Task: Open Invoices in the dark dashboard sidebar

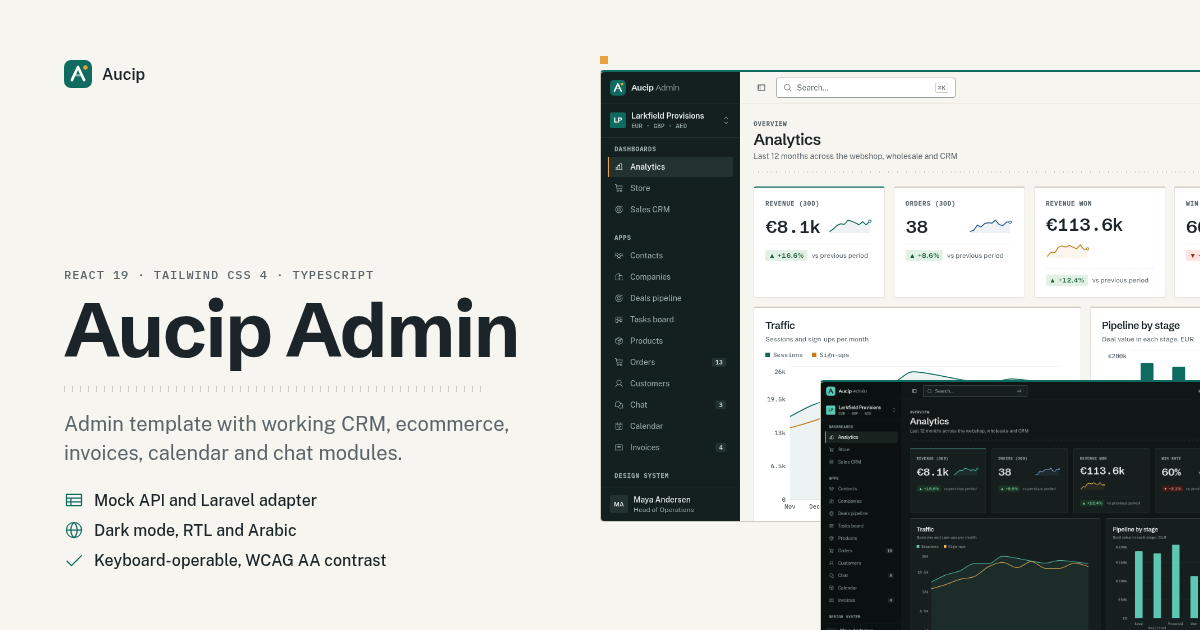Action: click(861, 600)
